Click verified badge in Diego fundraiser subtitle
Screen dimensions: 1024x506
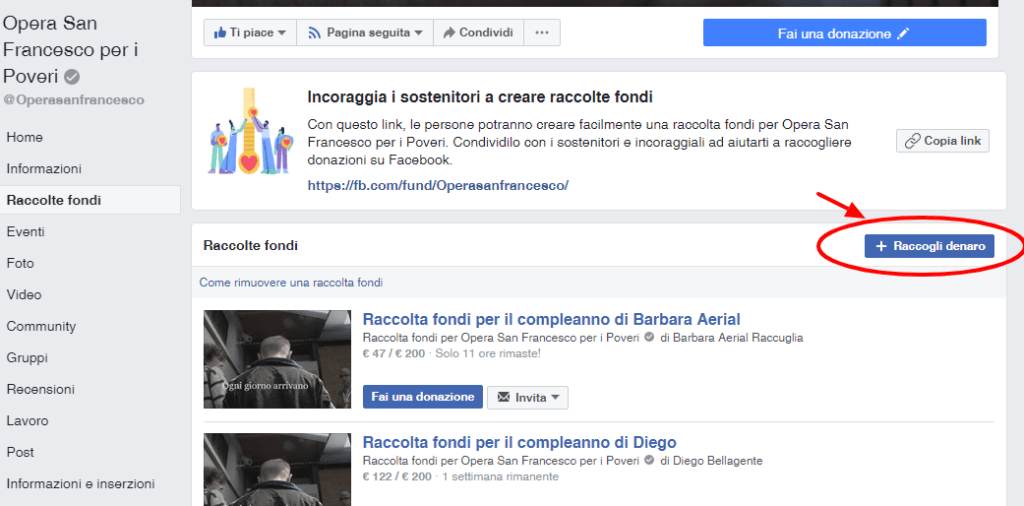[x=650, y=461]
